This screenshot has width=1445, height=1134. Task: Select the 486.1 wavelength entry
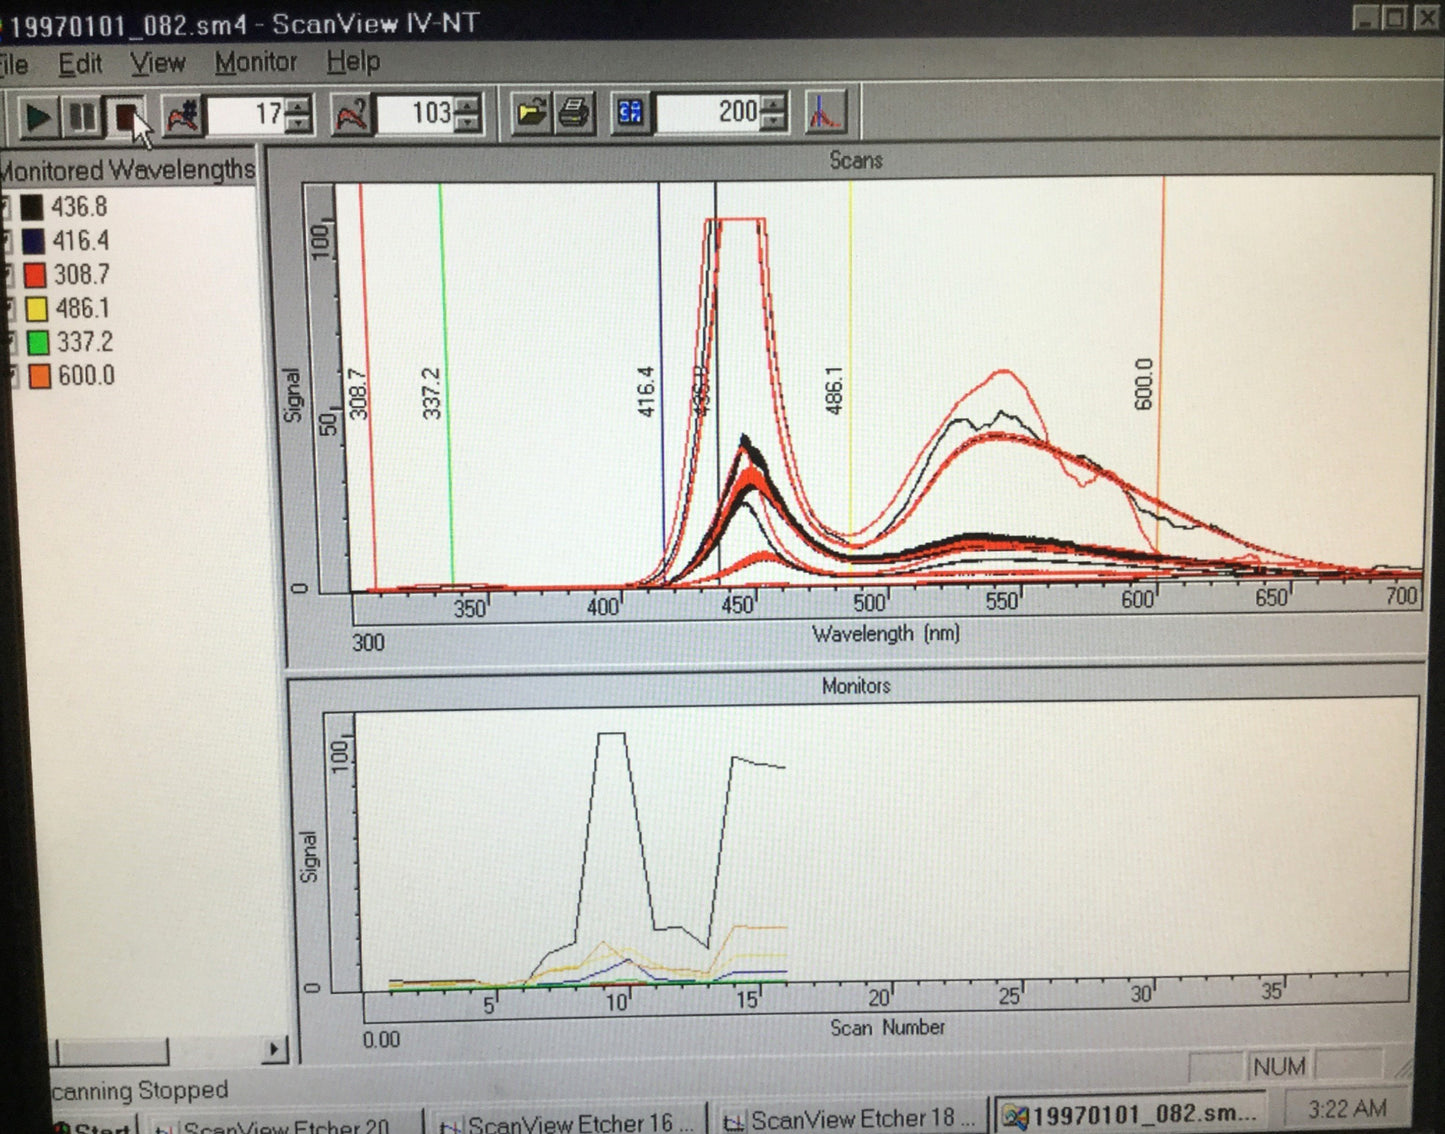83,309
